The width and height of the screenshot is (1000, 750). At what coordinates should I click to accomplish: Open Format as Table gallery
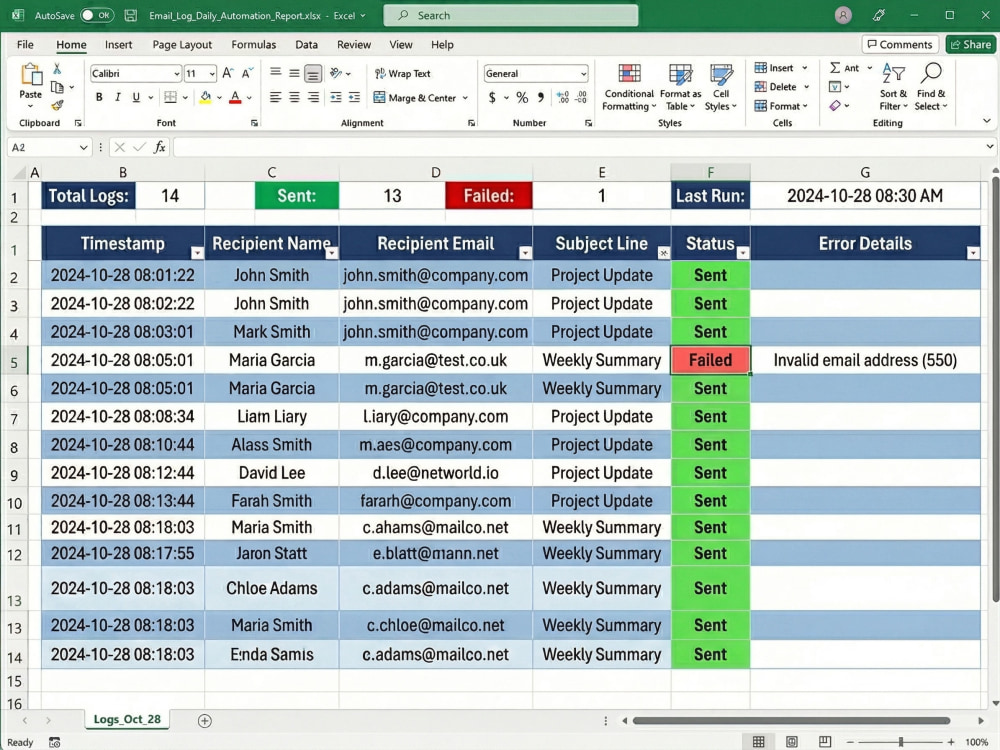(x=680, y=87)
